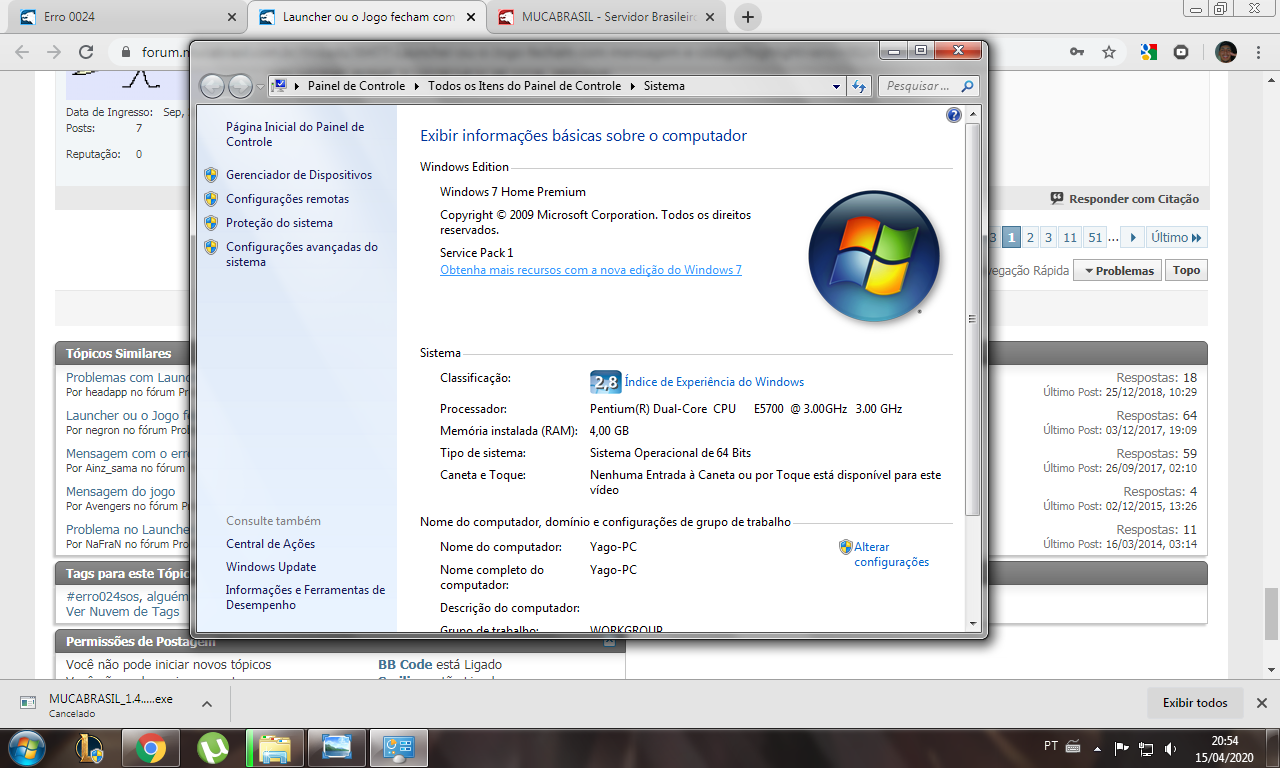This screenshot has height=768, width=1280.
Task: Go back using the Control Panel back arrow
Action: tap(212, 87)
